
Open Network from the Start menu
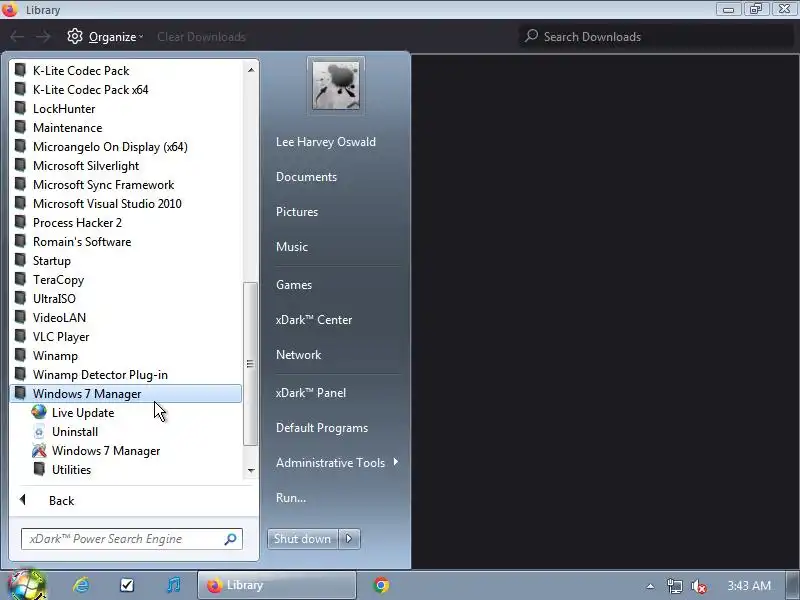[298, 355]
